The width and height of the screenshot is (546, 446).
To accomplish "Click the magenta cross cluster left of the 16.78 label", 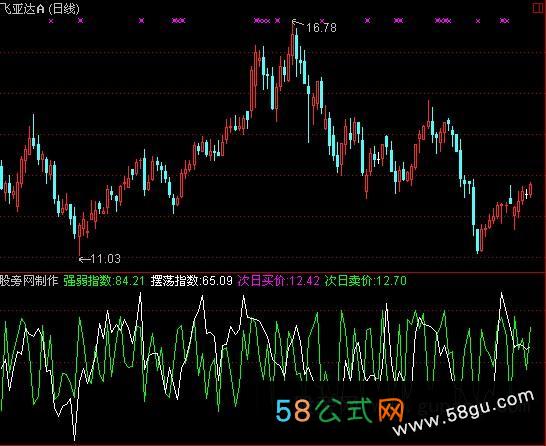I will pos(262,21).
